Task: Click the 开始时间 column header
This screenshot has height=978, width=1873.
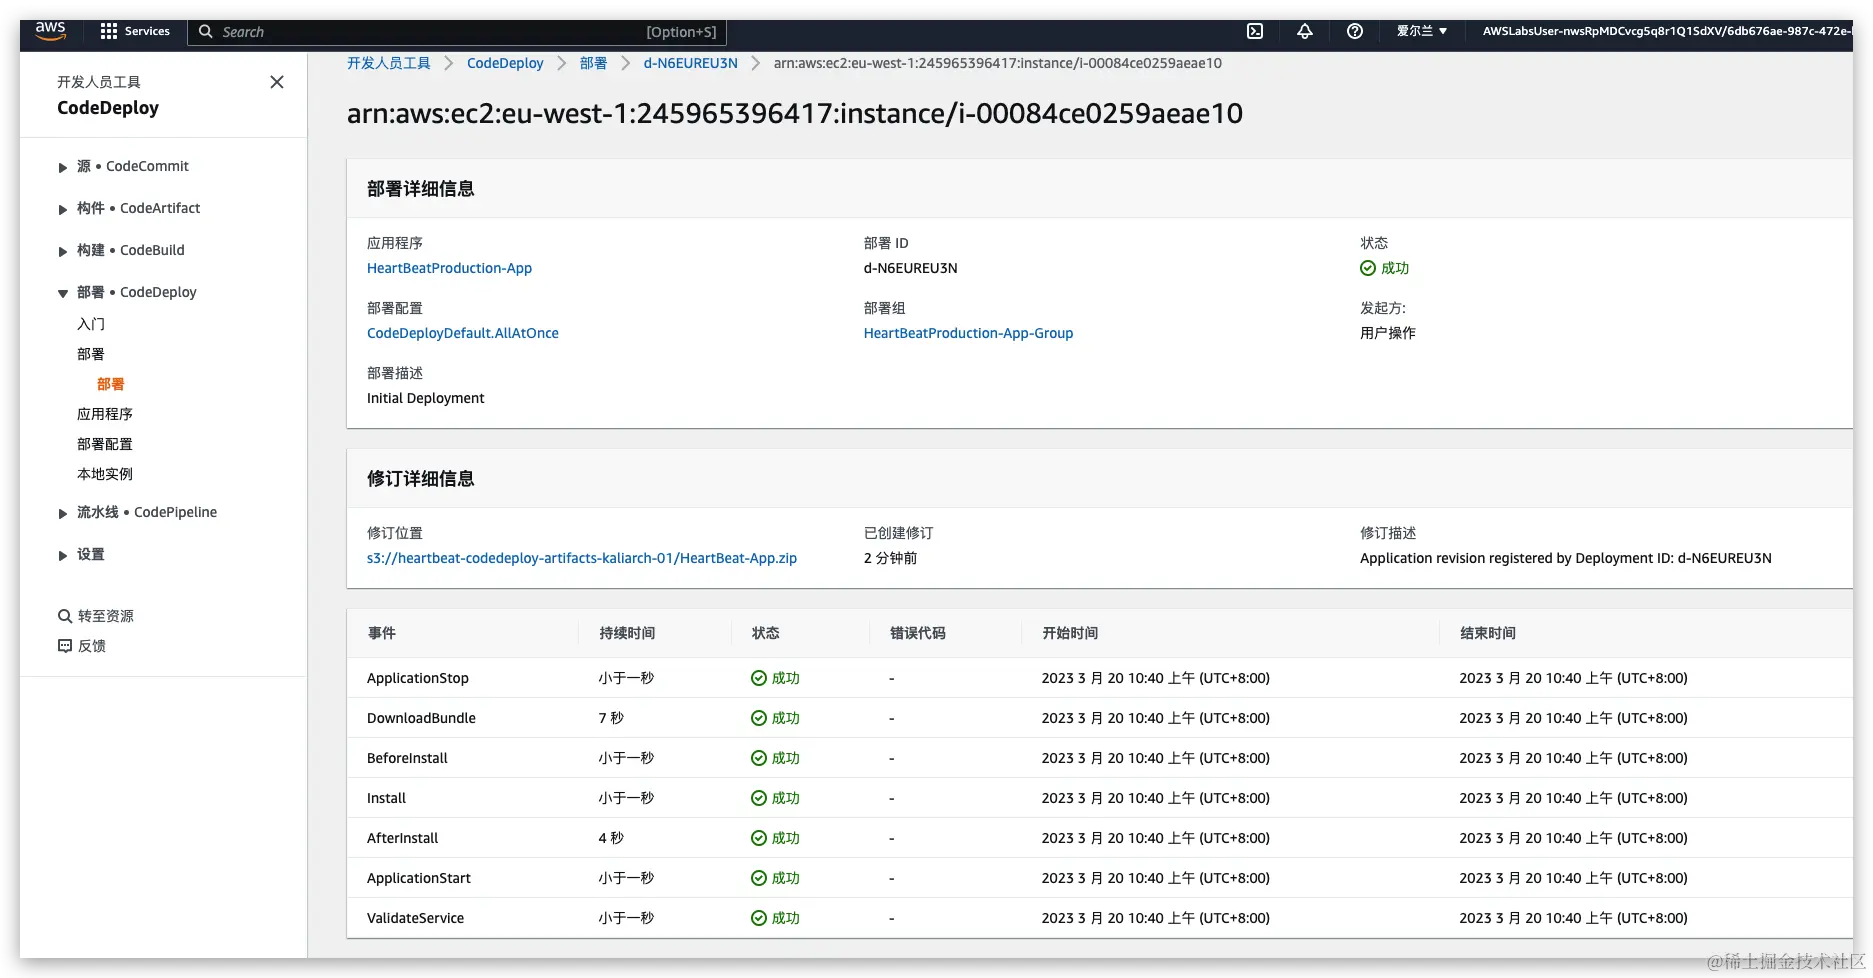Action: coord(1070,633)
